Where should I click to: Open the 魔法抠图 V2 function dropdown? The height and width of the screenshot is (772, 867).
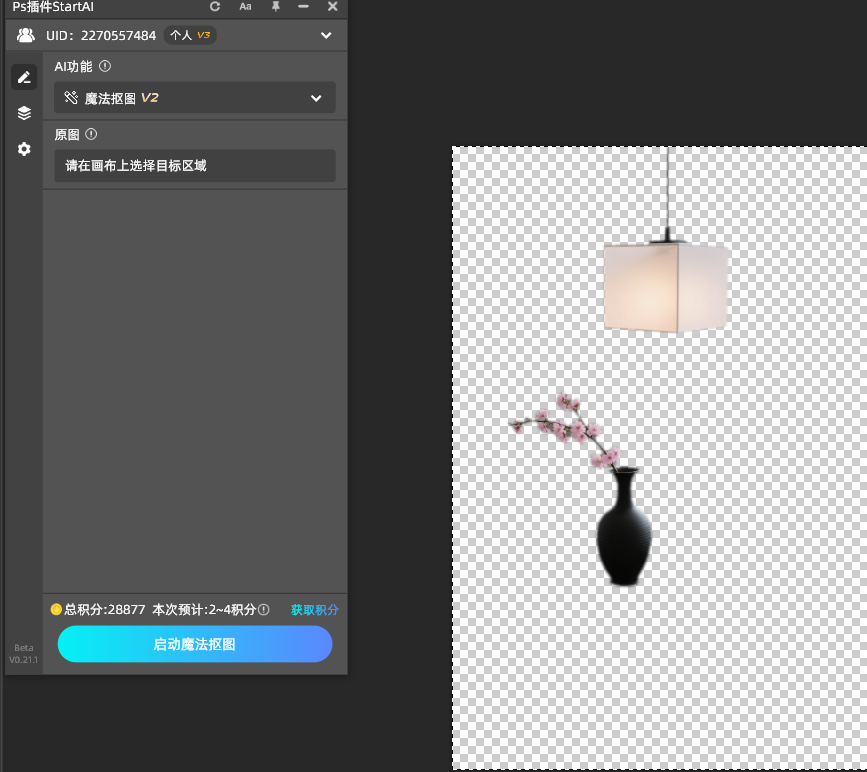point(195,98)
